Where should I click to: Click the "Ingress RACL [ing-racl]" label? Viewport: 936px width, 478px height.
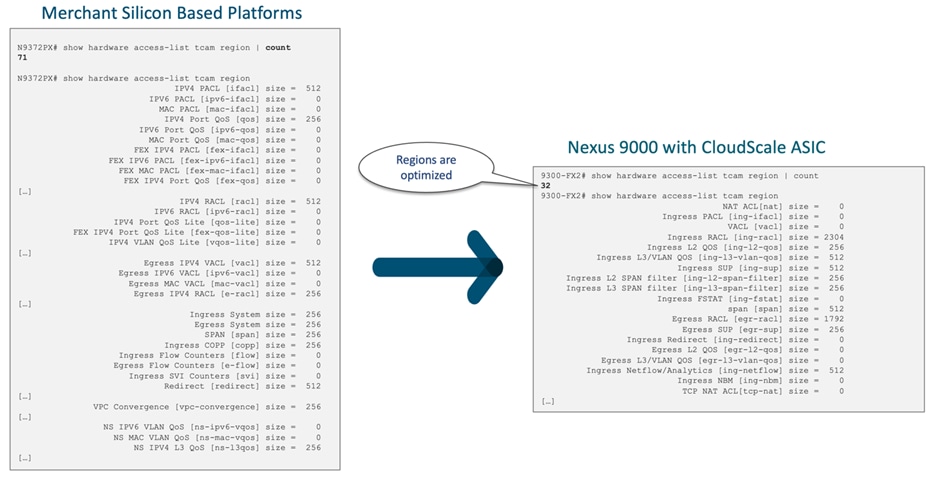[x=725, y=237]
